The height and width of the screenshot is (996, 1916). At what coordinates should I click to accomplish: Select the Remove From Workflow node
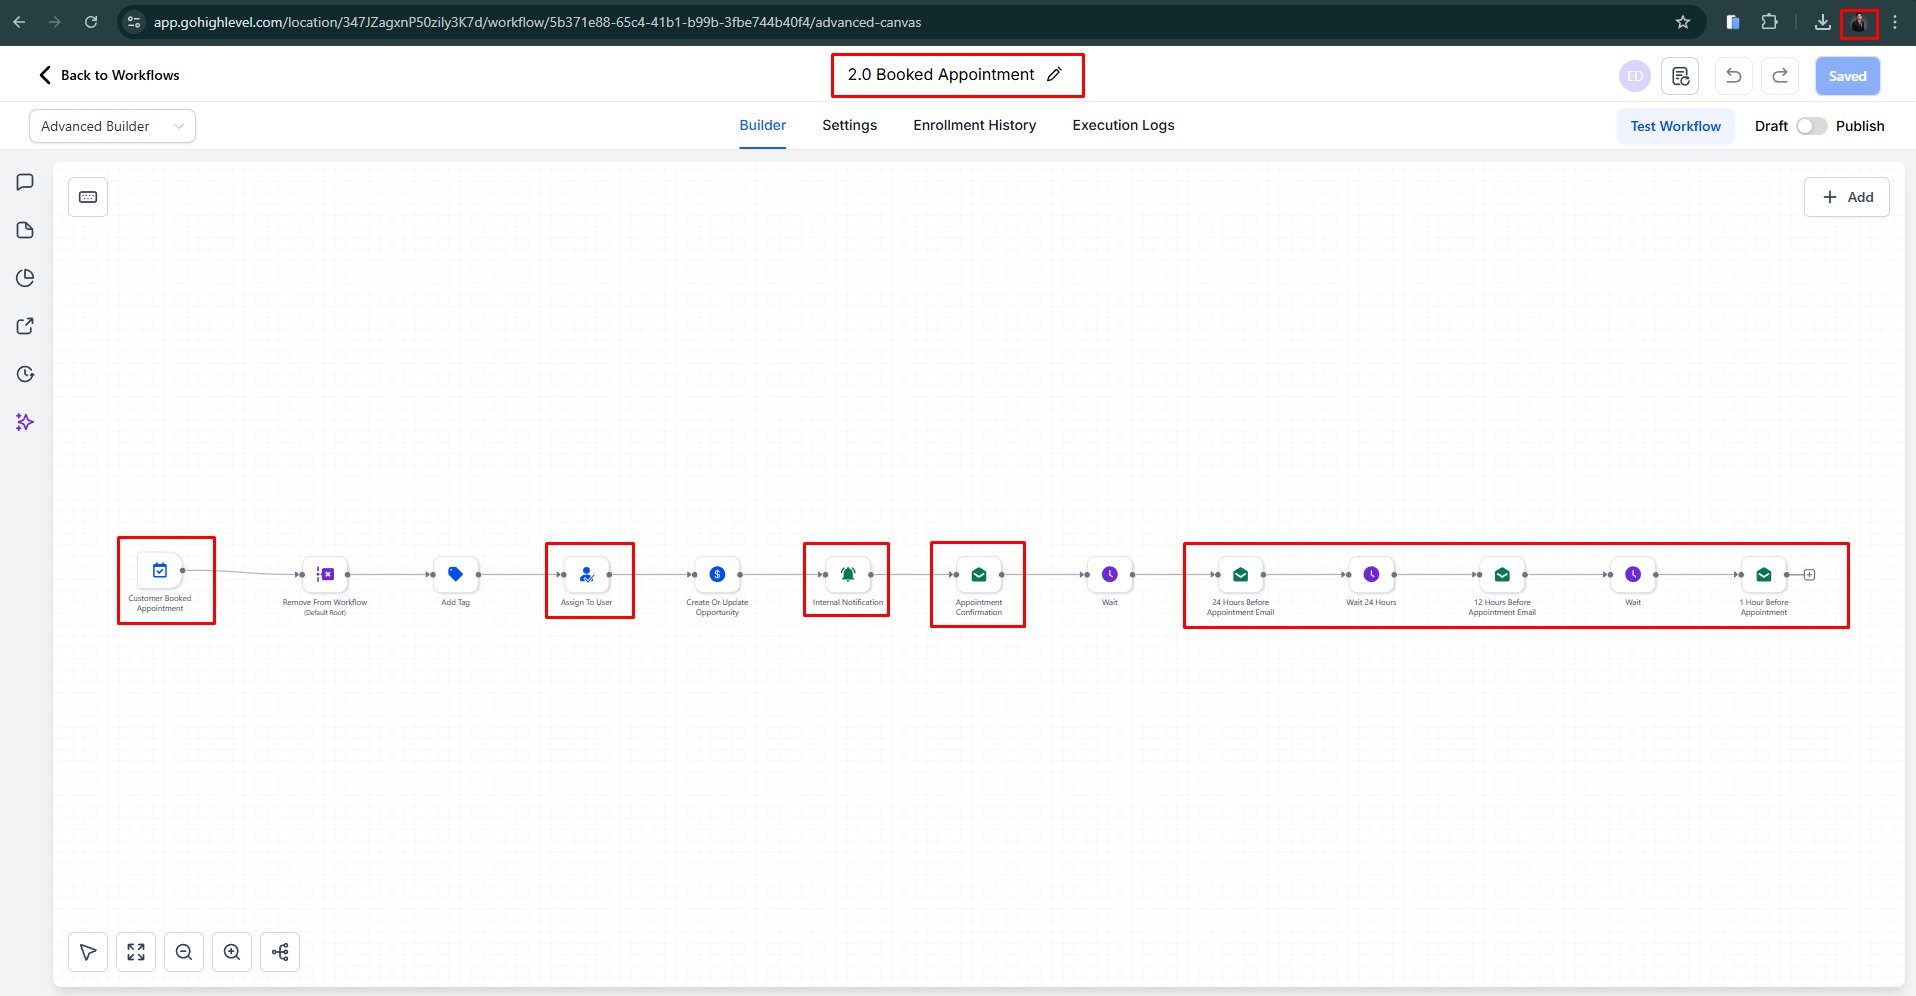[325, 574]
